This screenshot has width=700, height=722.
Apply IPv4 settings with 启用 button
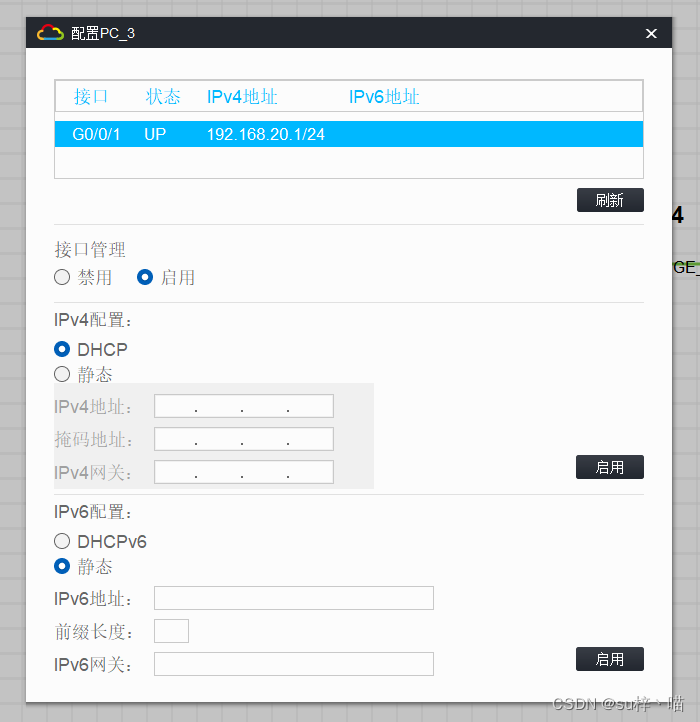pos(610,467)
